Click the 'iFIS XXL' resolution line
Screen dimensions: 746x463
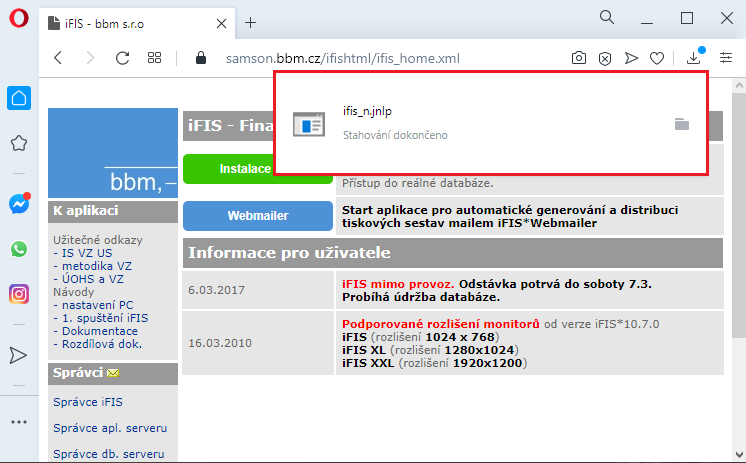[x=434, y=364]
